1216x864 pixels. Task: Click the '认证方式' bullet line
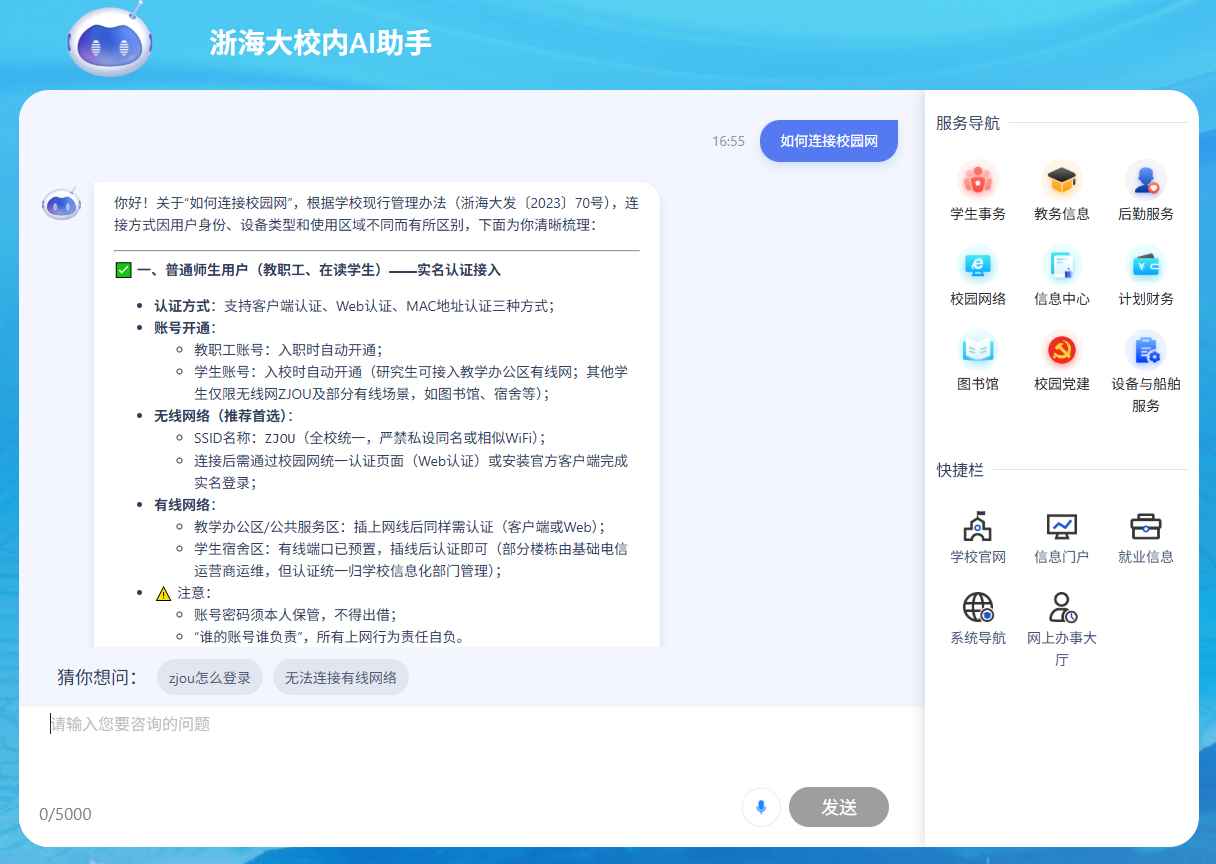354,306
